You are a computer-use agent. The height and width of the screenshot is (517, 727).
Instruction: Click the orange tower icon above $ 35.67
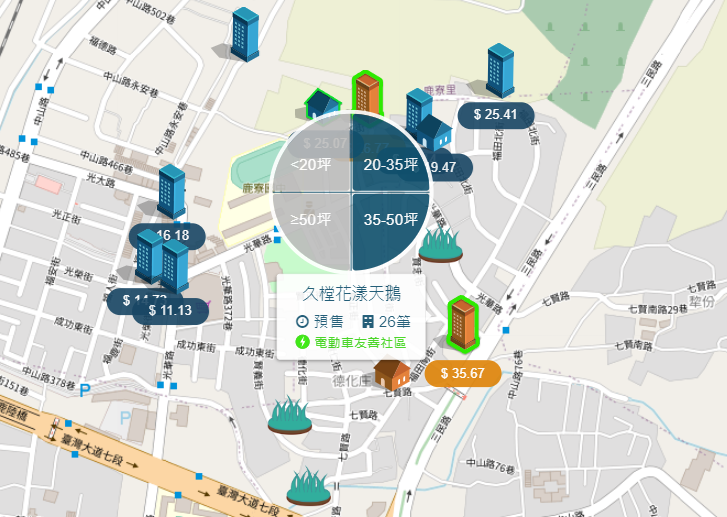(462, 323)
